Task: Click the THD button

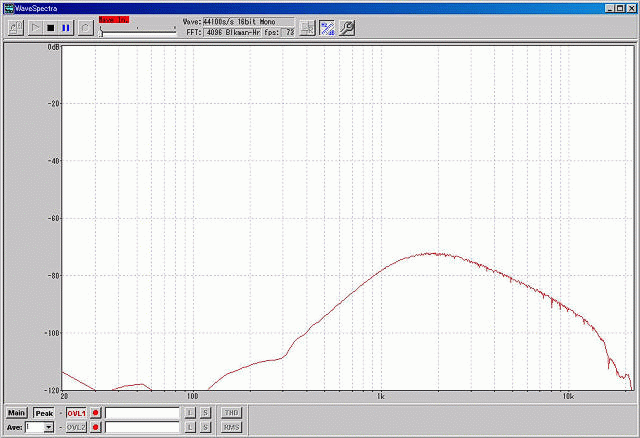Action: click(231, 412)
